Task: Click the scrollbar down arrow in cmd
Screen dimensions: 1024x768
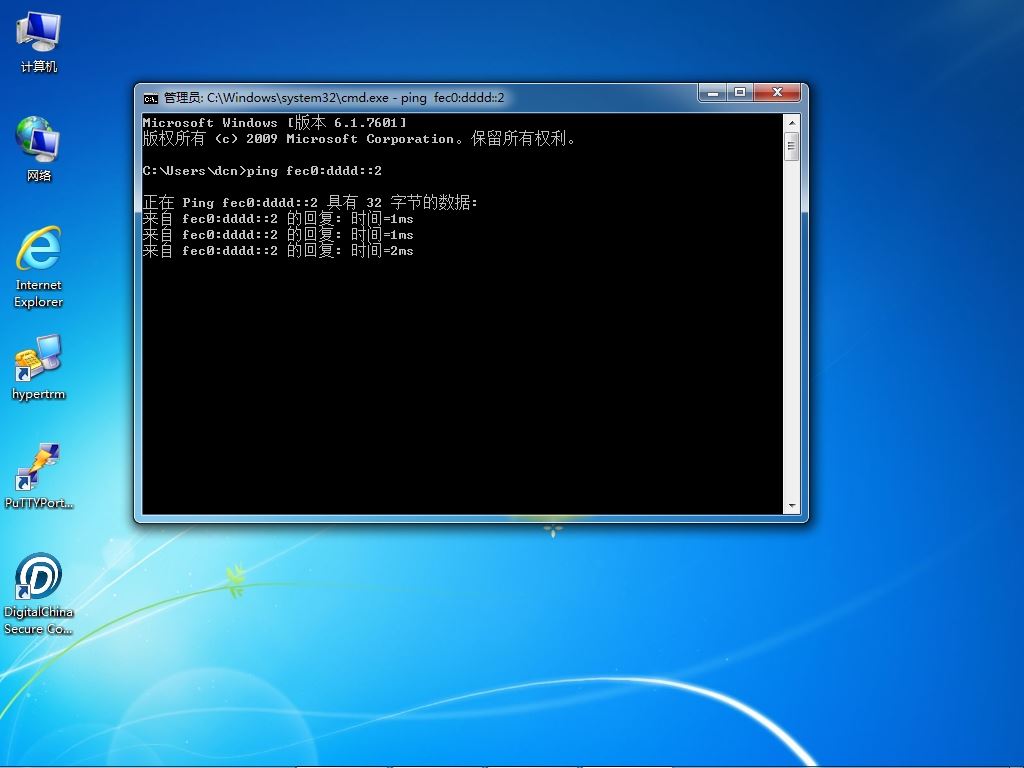Action: pos(792,506)
